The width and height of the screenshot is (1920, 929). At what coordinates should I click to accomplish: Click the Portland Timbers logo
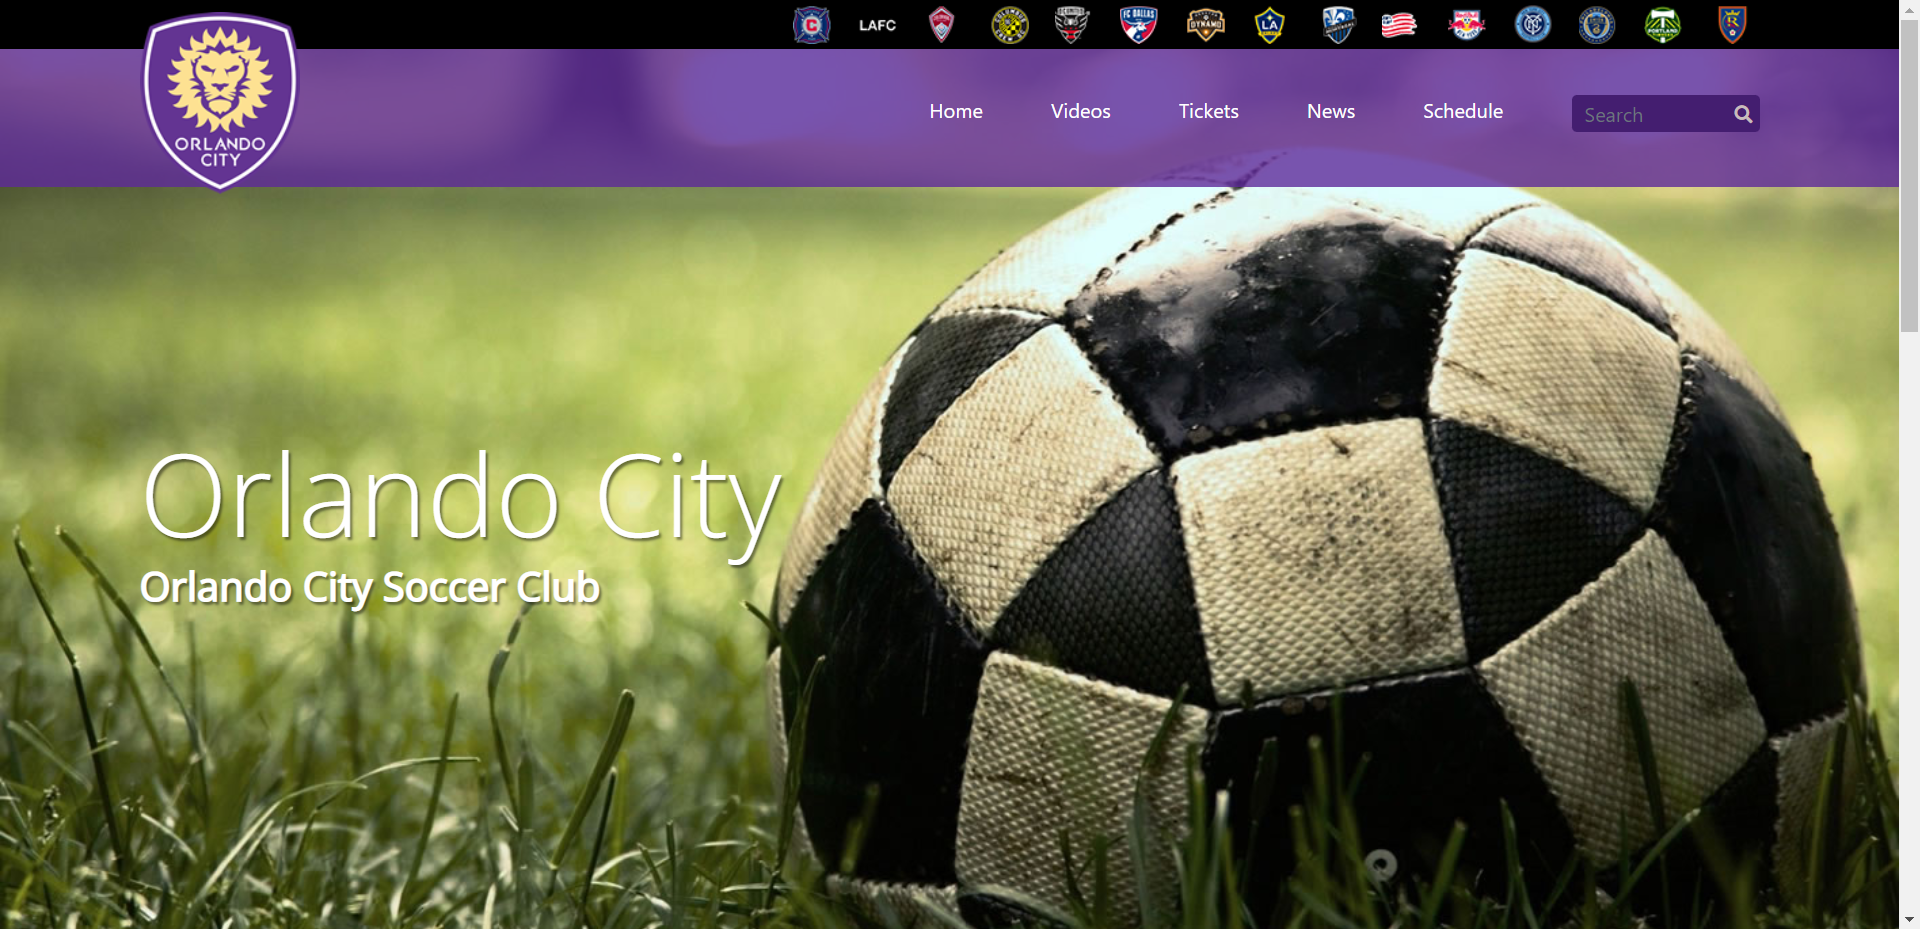coord(1662,24)
